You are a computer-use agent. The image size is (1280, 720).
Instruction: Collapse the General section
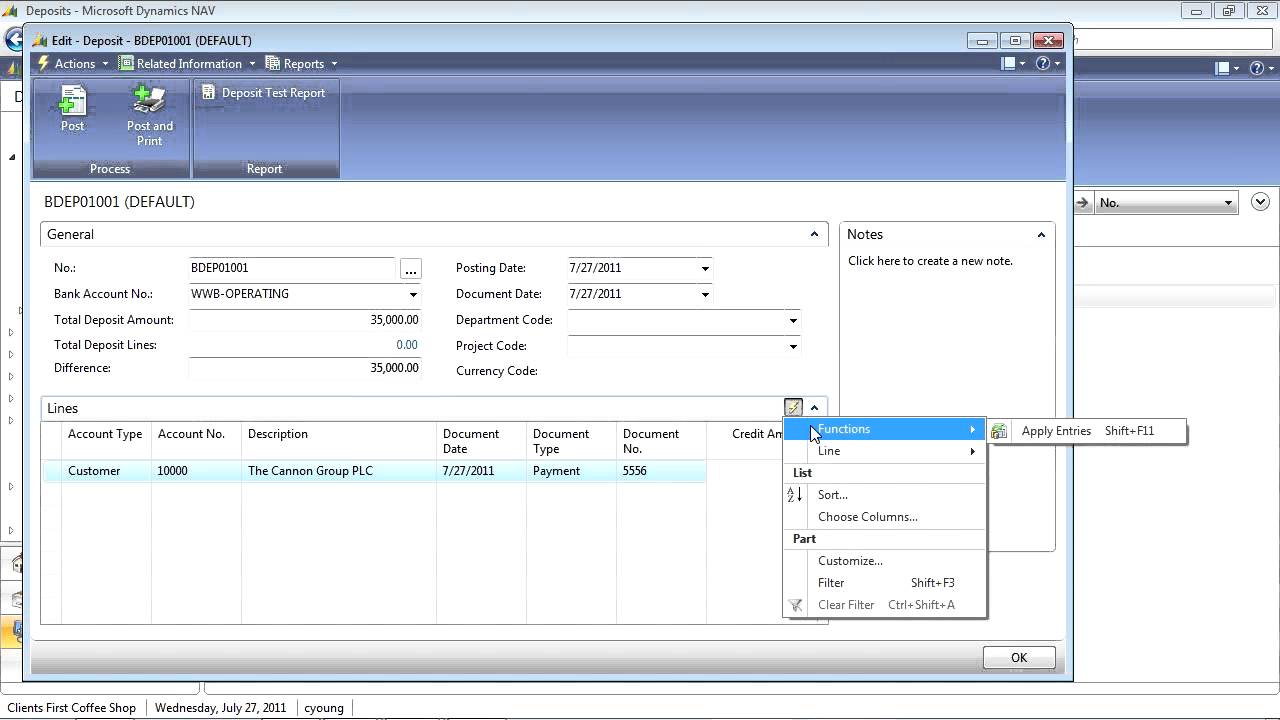coord(814,234)
